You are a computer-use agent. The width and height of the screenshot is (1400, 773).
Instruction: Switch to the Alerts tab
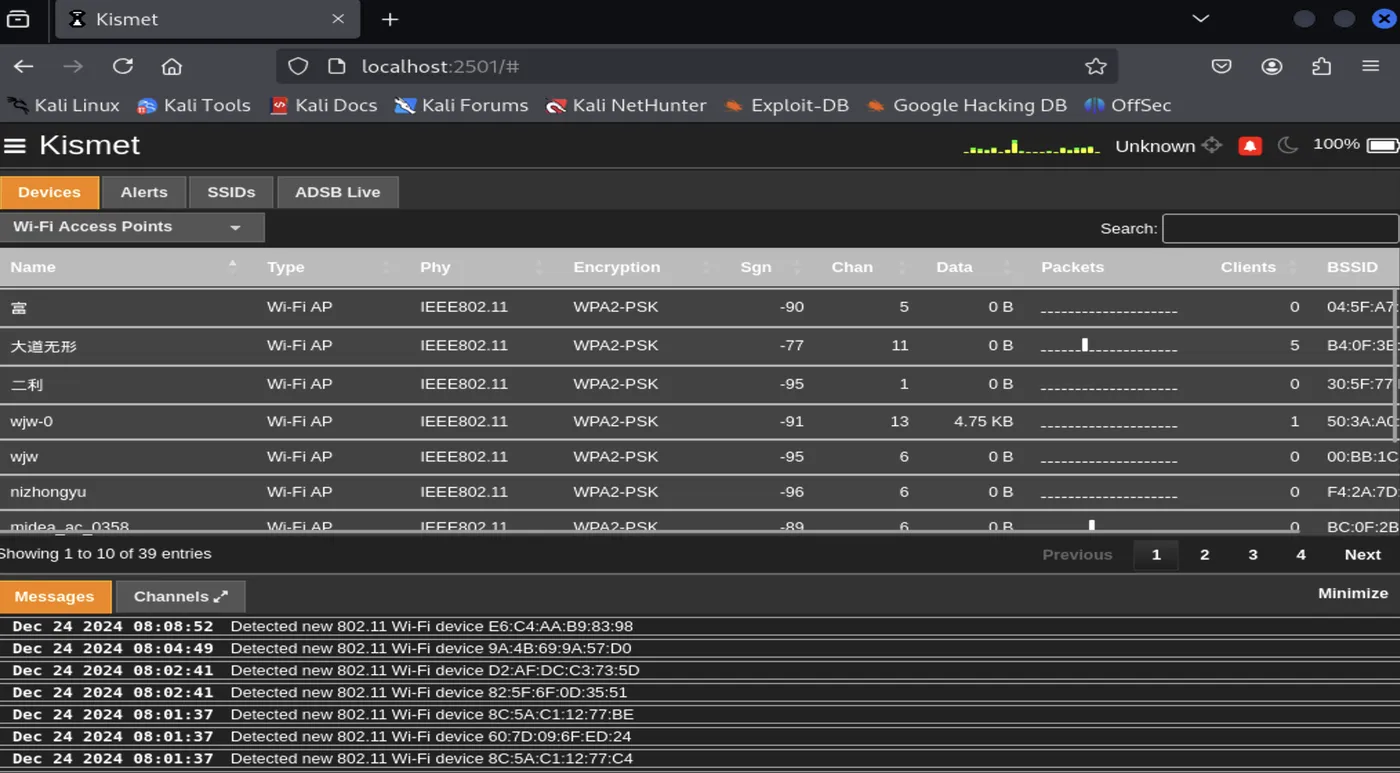point(144,192)
